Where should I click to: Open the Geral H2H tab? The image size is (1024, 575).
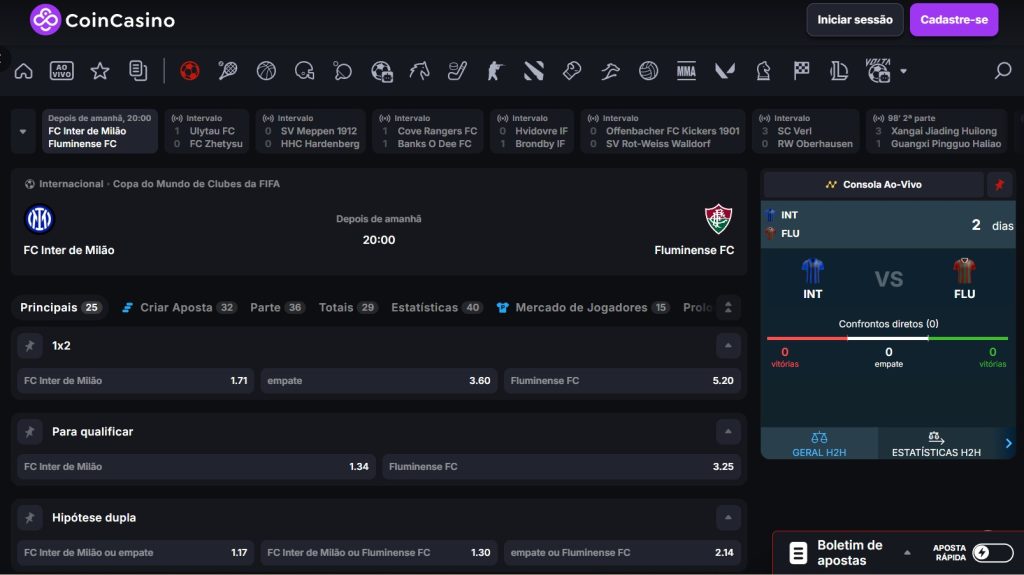(x=819, y=444)
